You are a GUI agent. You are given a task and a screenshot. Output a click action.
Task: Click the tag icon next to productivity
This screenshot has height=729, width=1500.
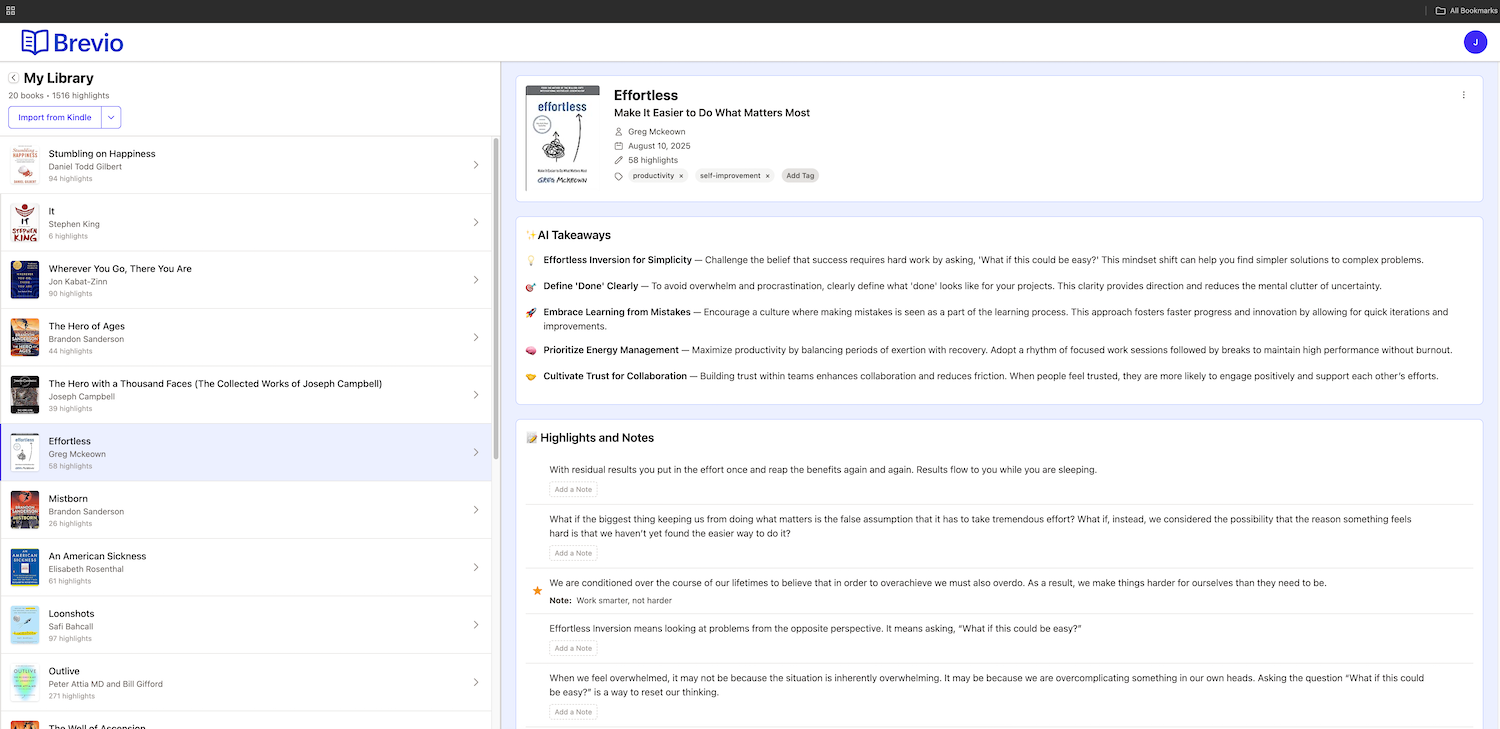coord(619,176)
